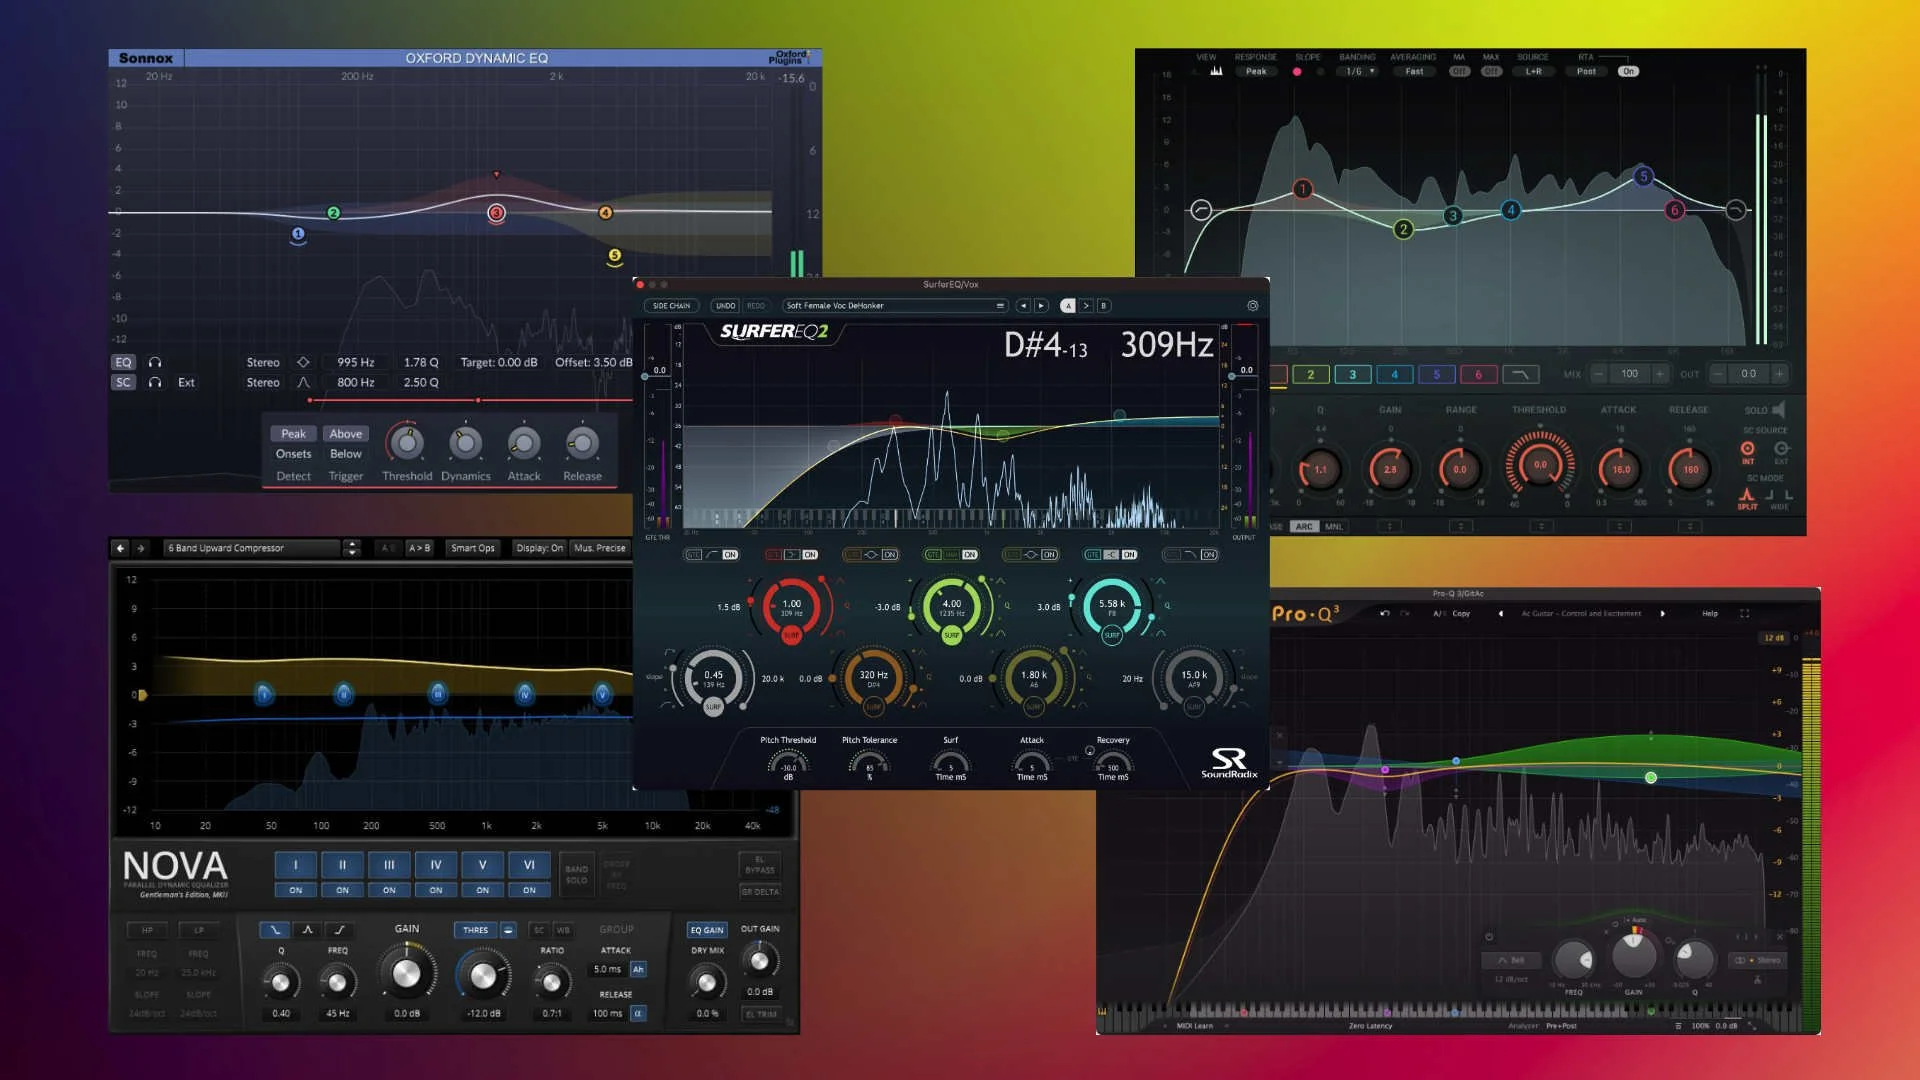Select high-cut filter band button in top-right EQ
This screenshot has height=1080, width=1920.
(x=1520, y=374)
